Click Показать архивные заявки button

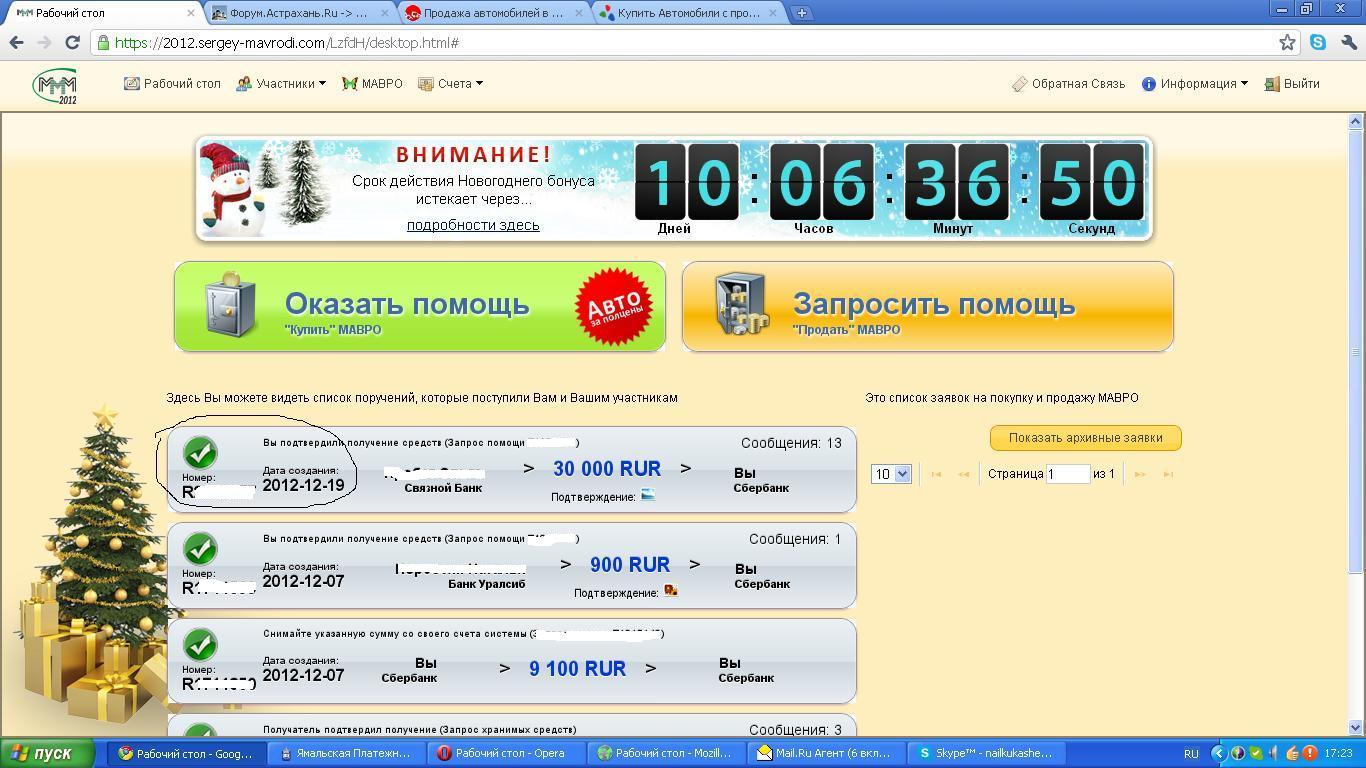1086,438
